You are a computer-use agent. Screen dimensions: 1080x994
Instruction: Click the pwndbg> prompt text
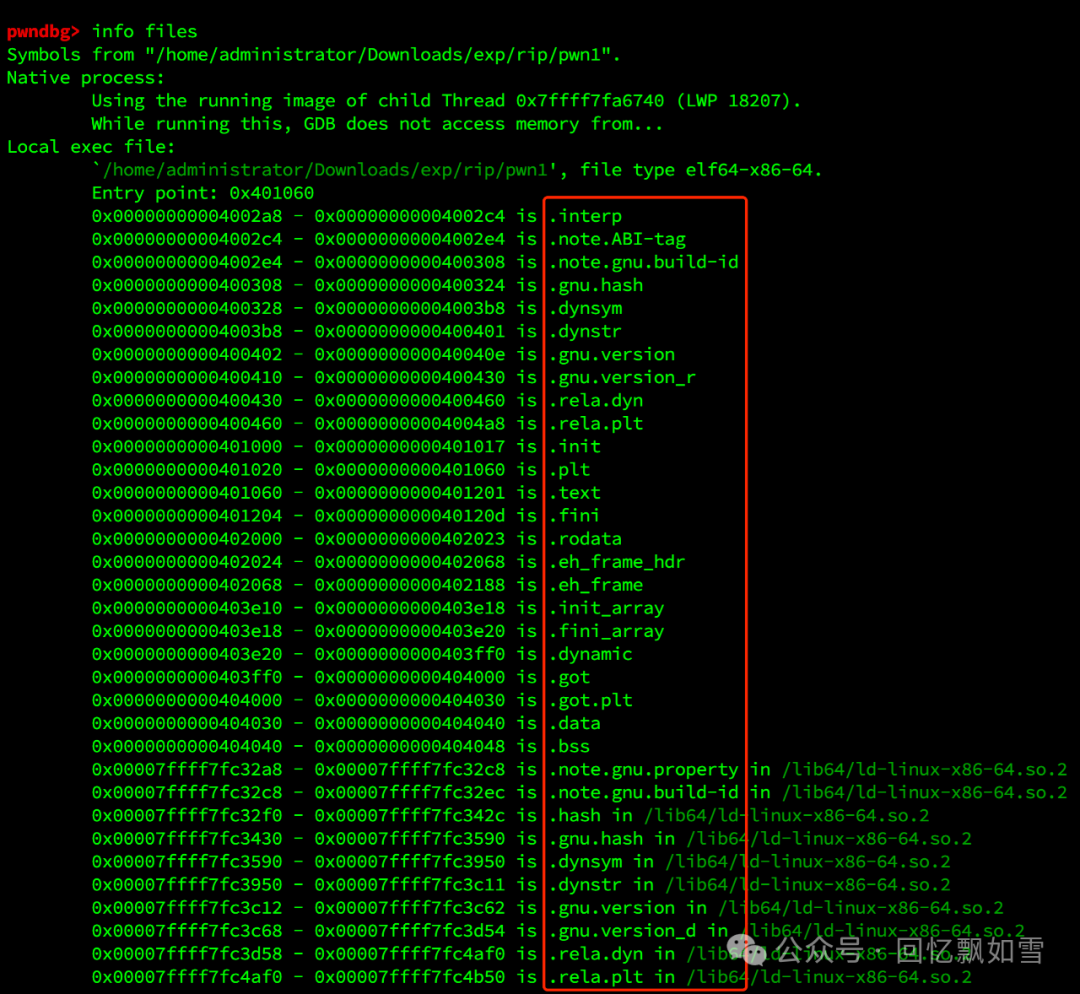[x=43, y=32]
